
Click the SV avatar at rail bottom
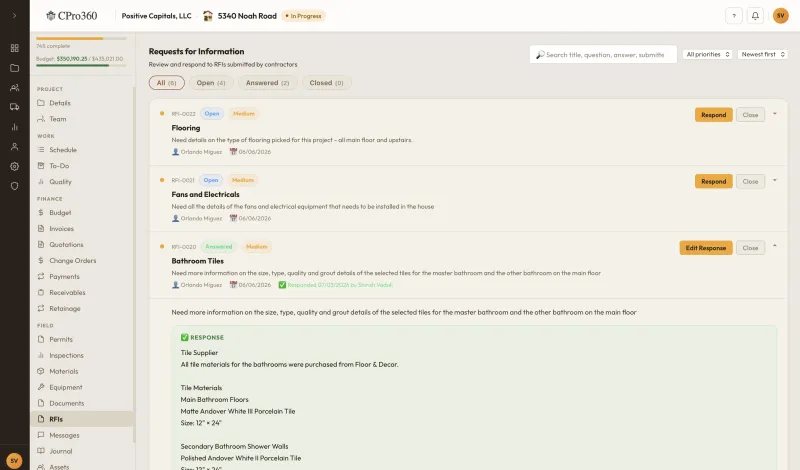click(14, 461)
